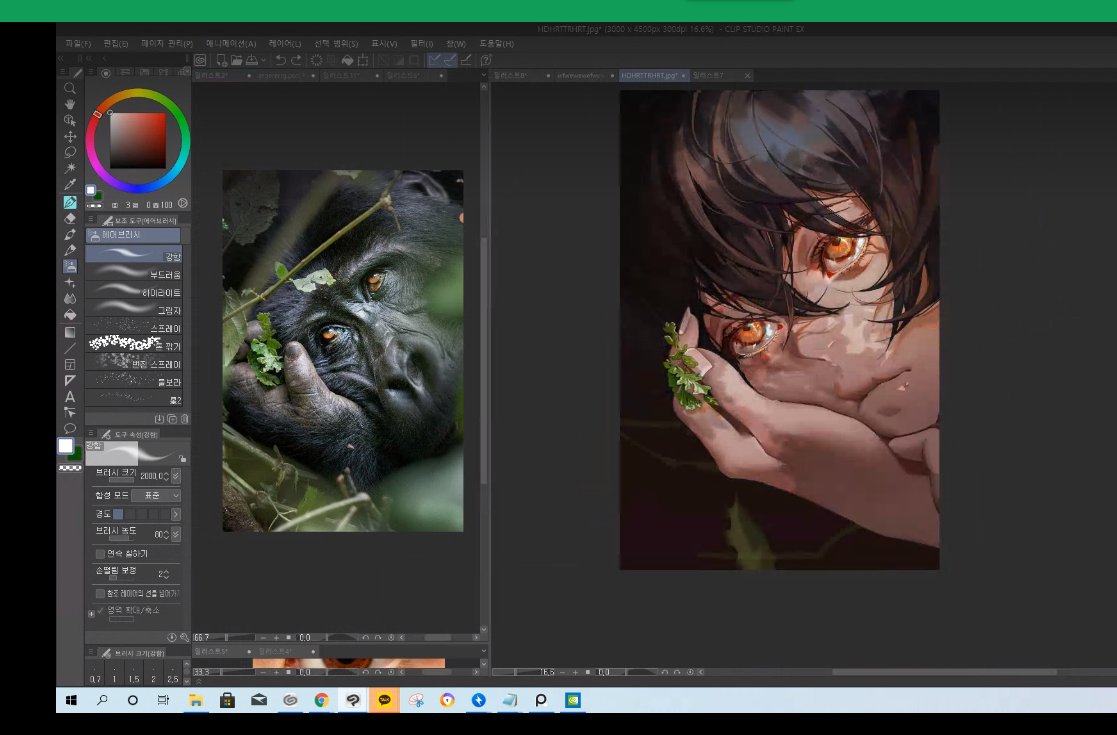Choose brush size preset 1.5
The width and height of the screenshot is (1117, 735).
click(x=133, y=674)
